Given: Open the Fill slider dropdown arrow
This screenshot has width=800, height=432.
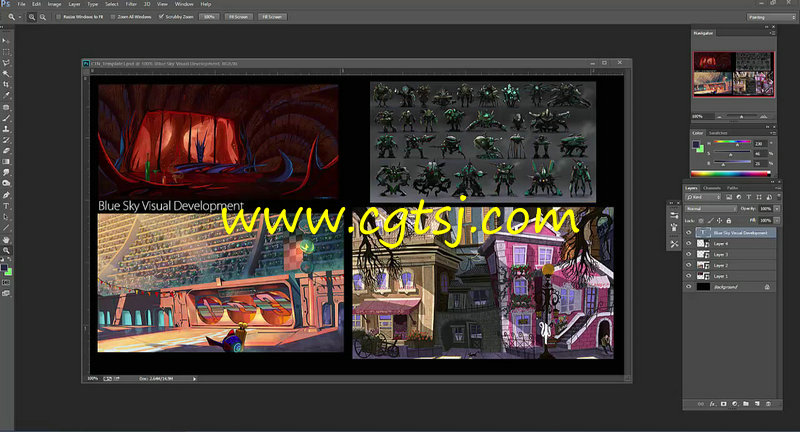Looking at the screenshot, I should tap(777, 220).
